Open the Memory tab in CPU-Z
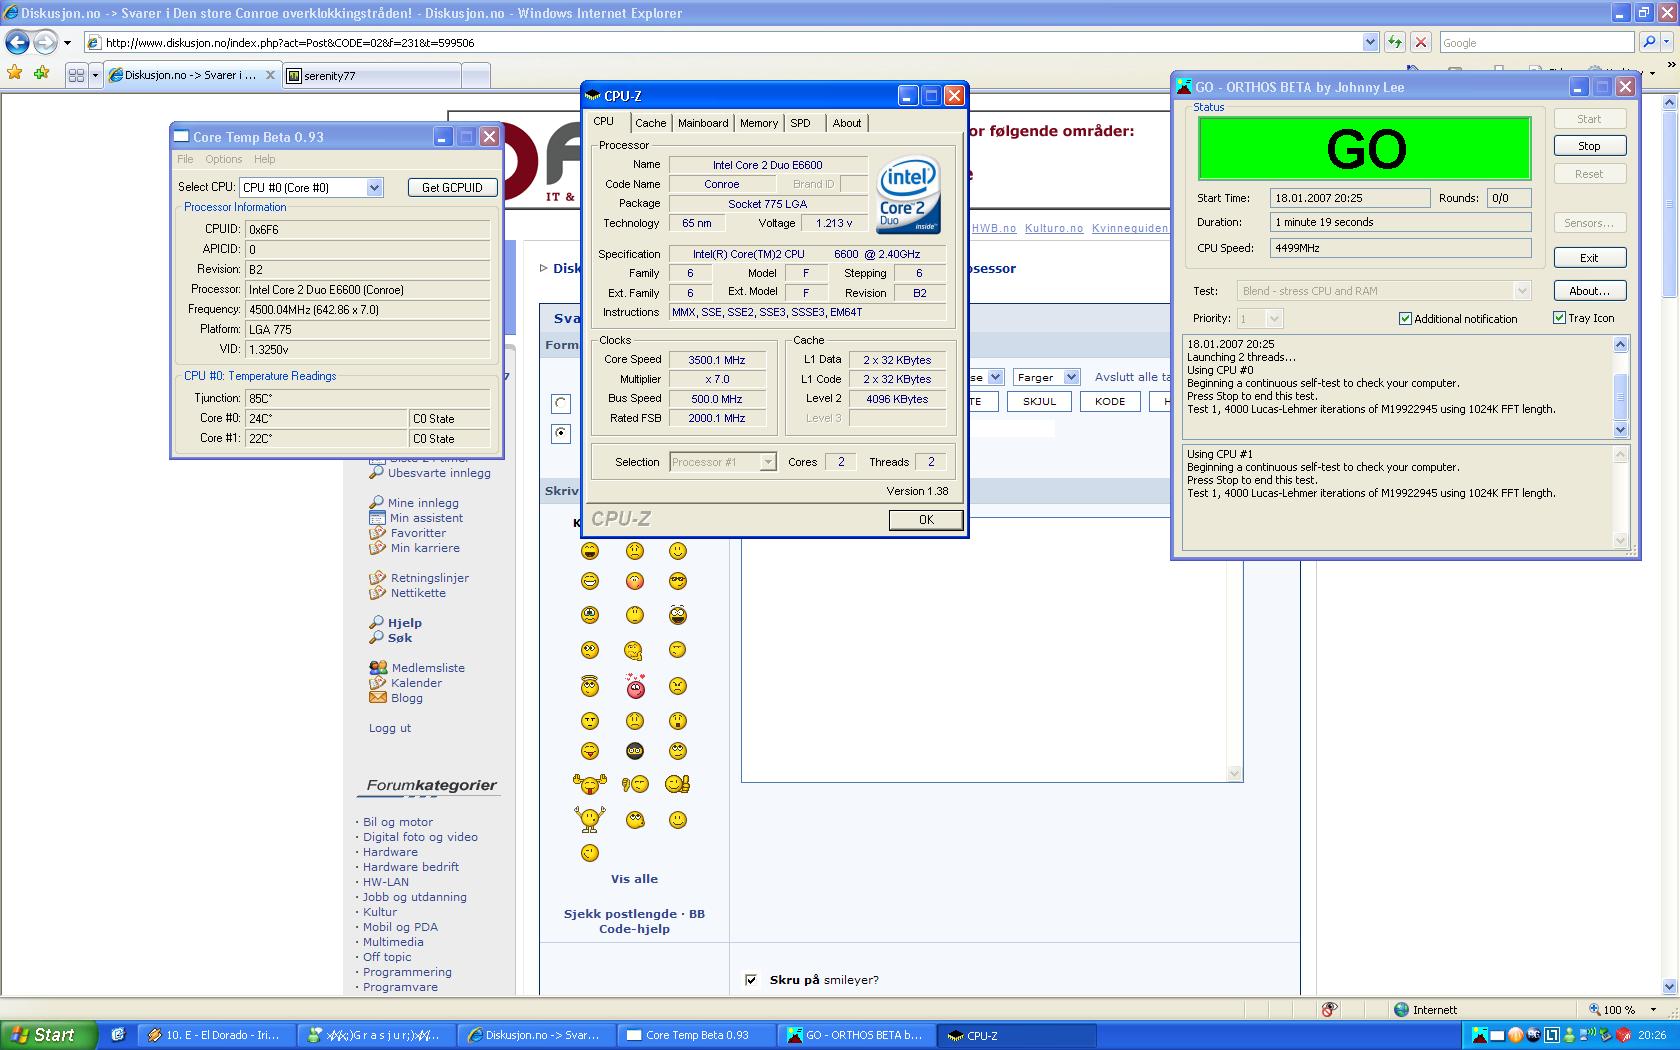This screenshot has width=1680, height=1050. 759,123
